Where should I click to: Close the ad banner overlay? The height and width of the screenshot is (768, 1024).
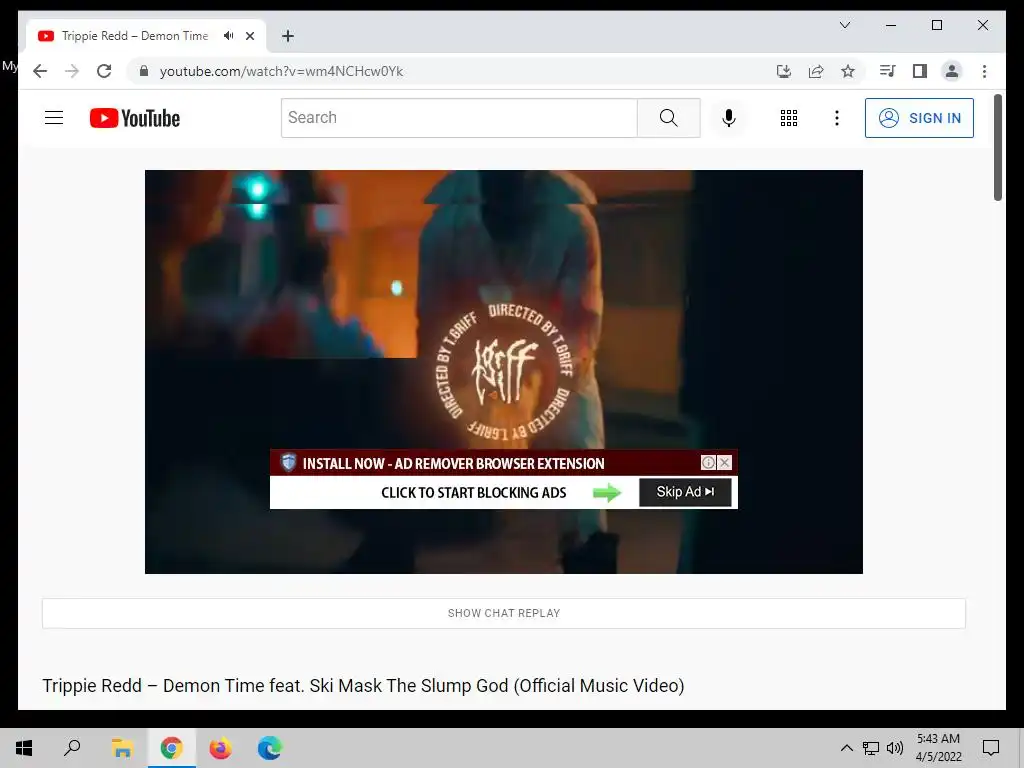(724, 462)
